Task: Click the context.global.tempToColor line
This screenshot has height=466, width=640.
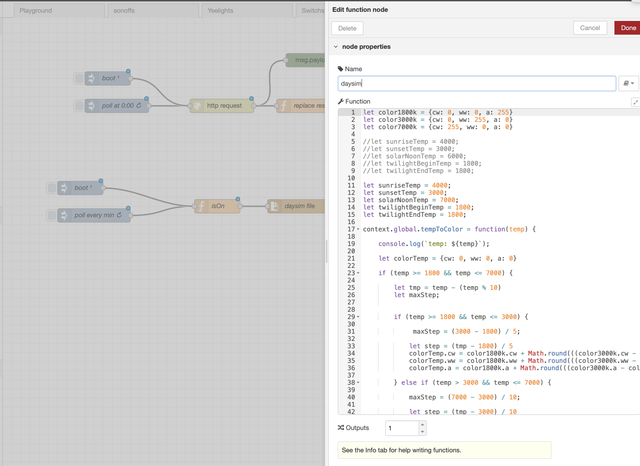Action: (449, 229)
